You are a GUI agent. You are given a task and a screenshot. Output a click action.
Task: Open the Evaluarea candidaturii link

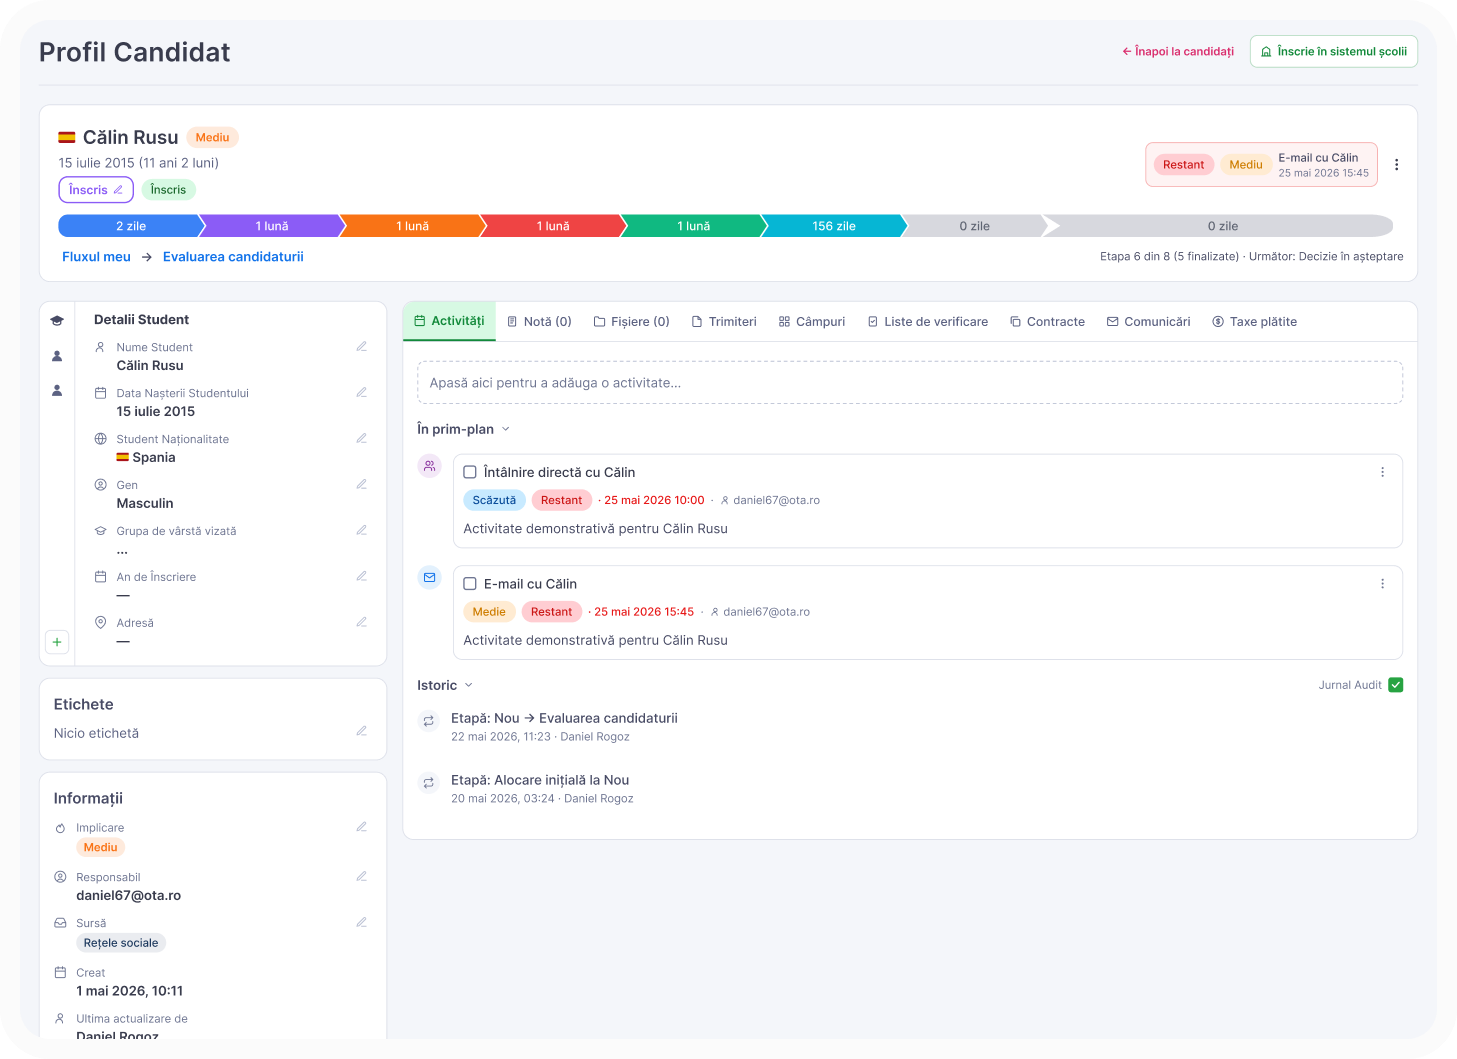pos(233,257)
